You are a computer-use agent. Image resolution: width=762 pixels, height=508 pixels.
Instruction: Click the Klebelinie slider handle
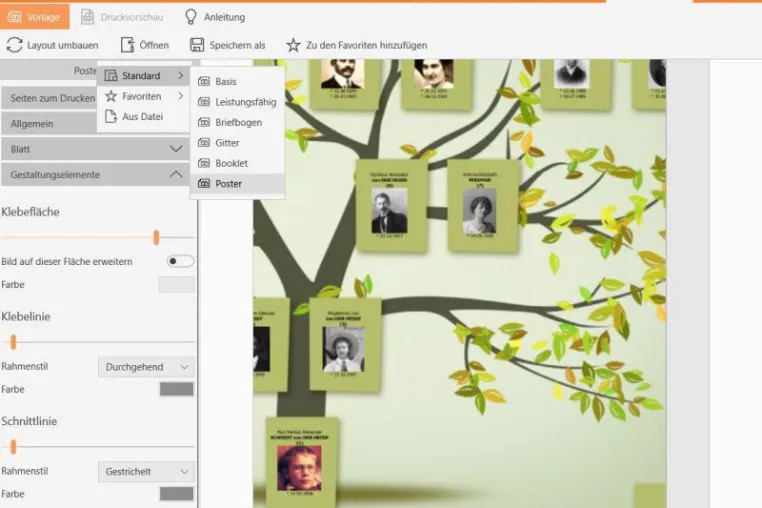tap(13, 342)
